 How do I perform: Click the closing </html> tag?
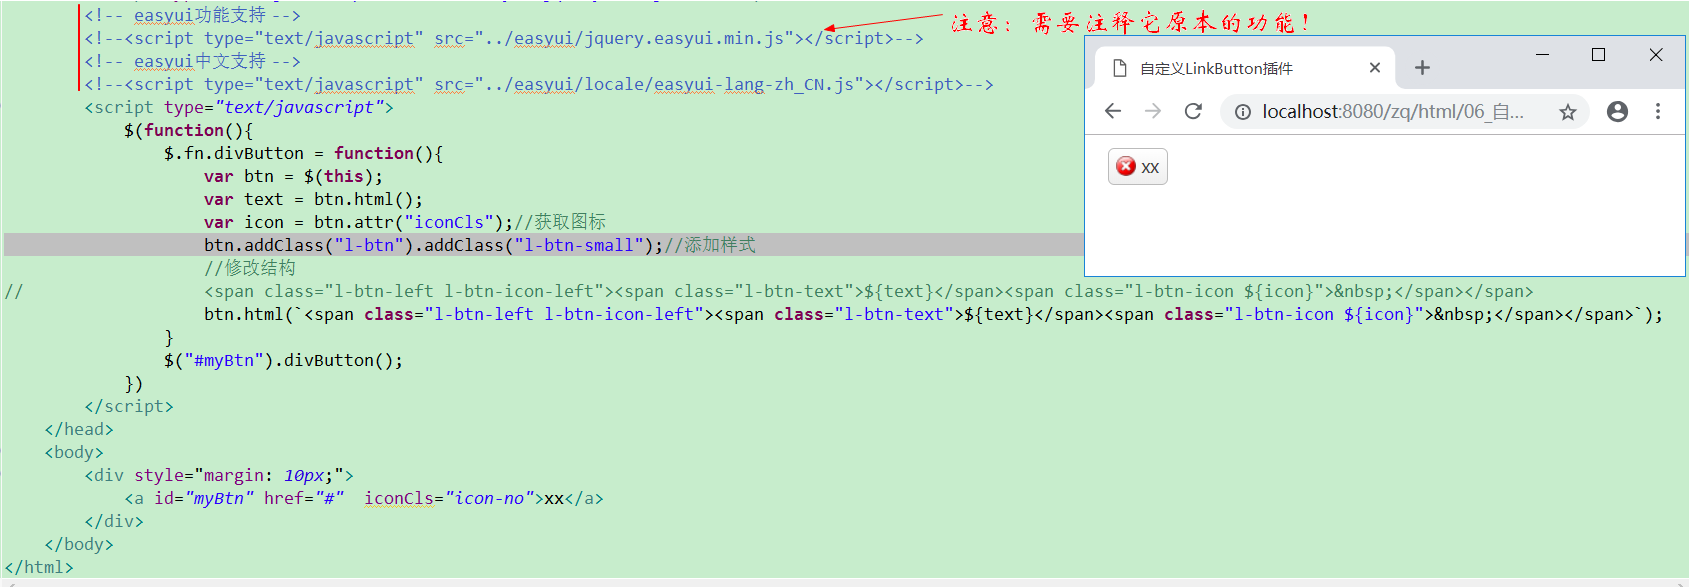39,567
